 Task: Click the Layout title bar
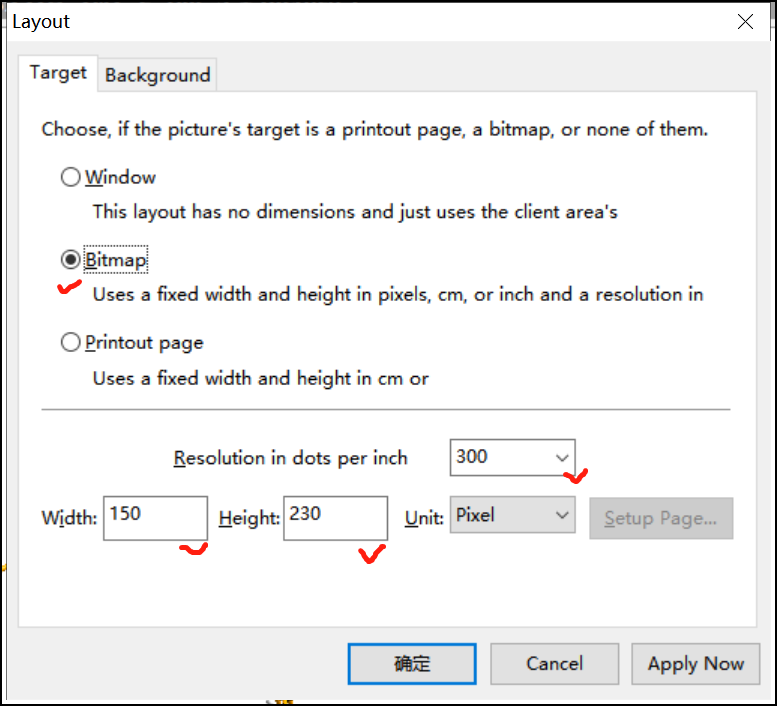[x=350, y=21]
